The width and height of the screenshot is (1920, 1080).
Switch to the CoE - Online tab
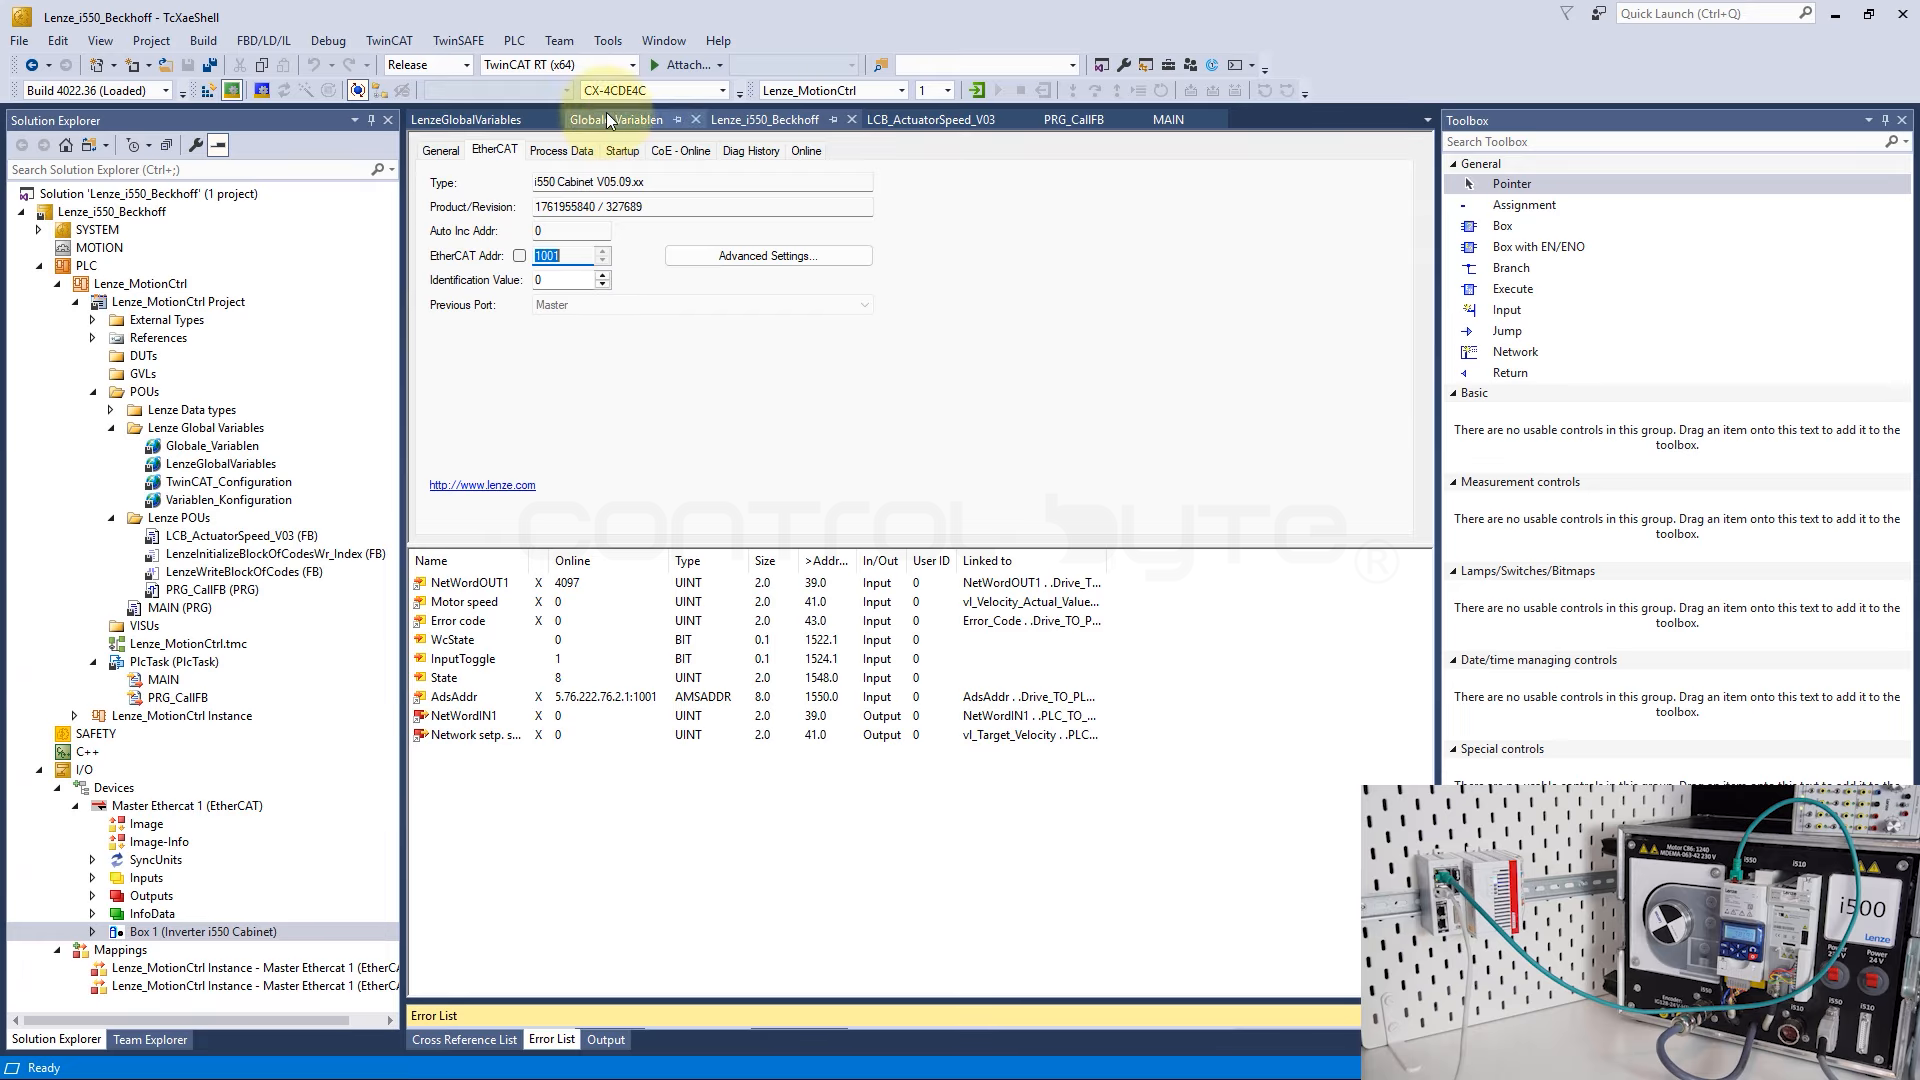click(680, 151)
